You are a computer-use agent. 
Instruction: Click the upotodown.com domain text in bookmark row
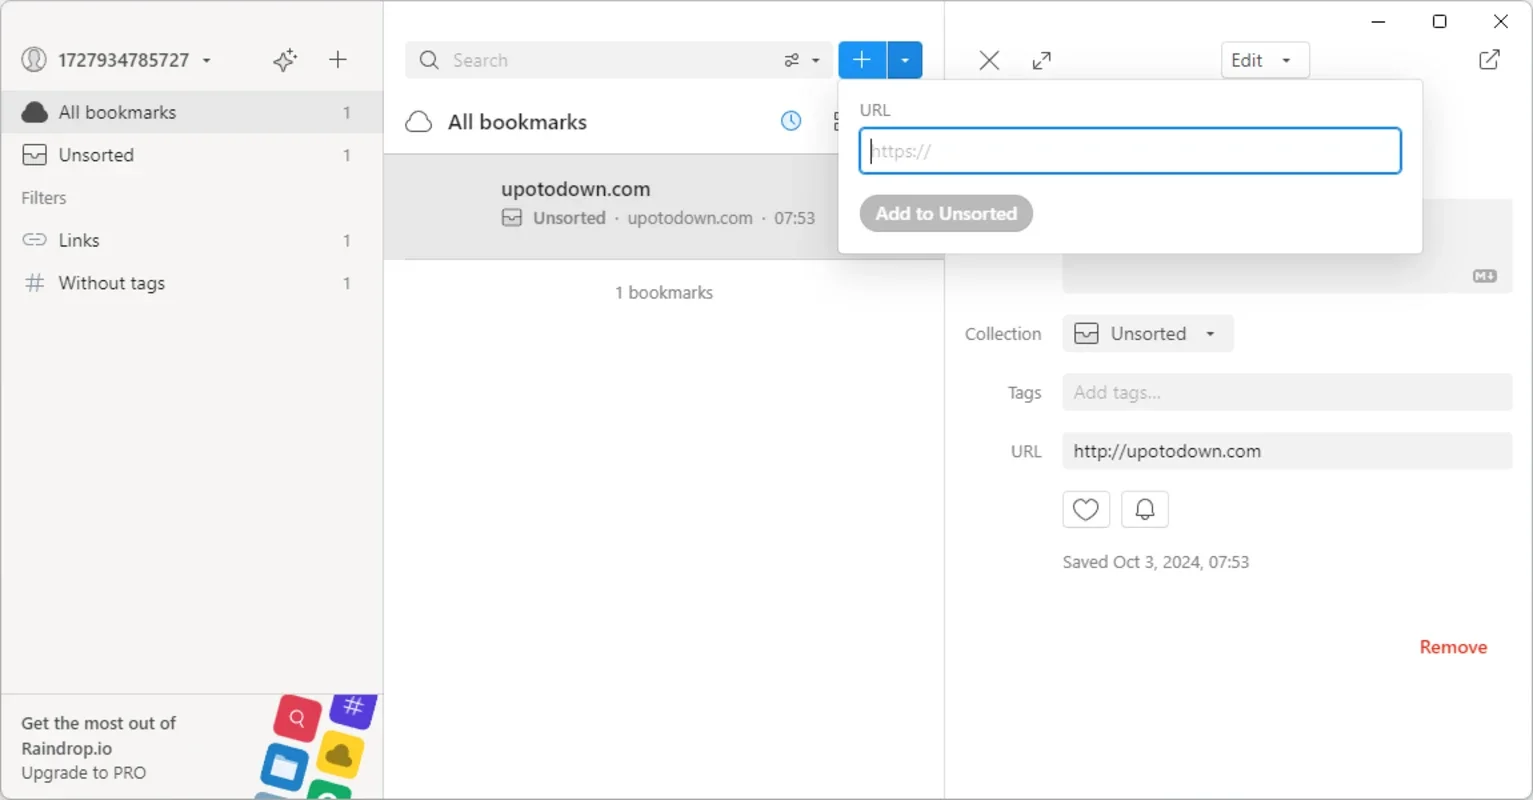690,218
